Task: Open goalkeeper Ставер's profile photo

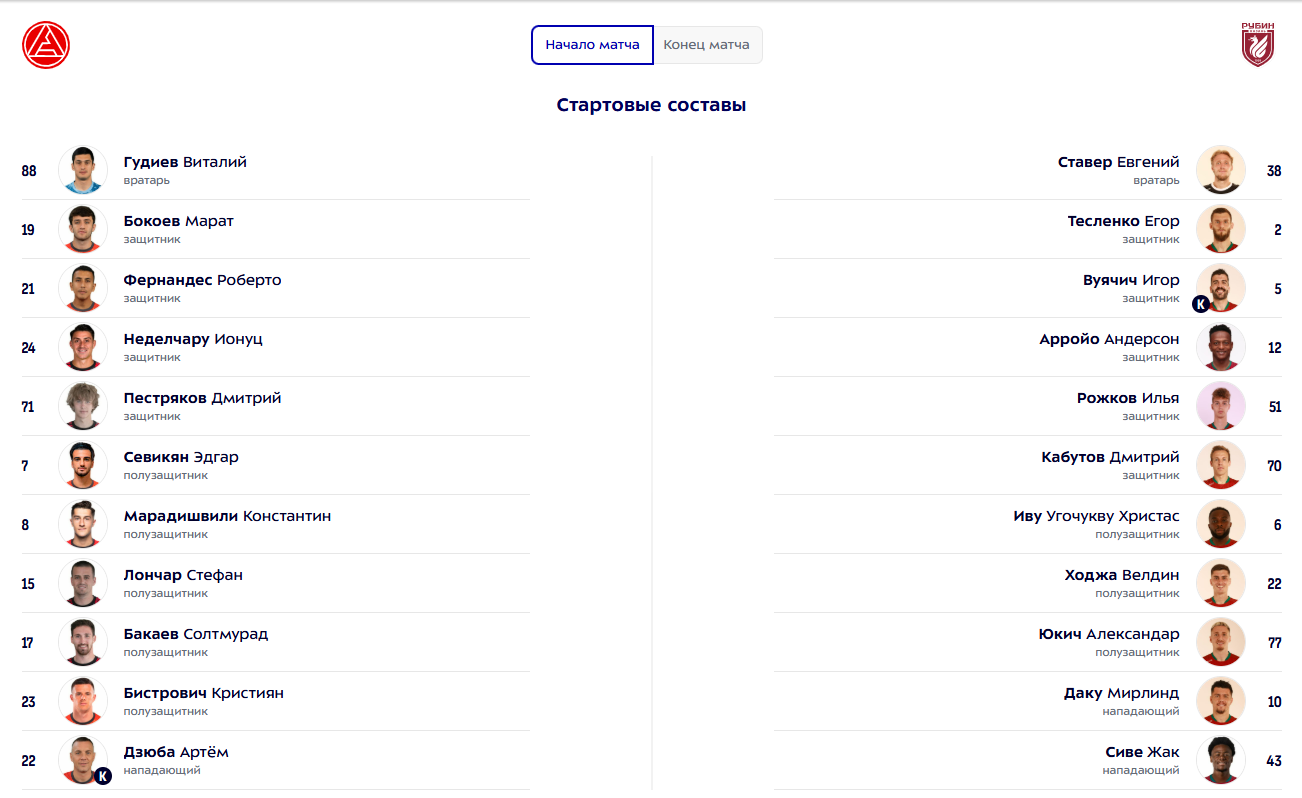Action: point(1221,170)
